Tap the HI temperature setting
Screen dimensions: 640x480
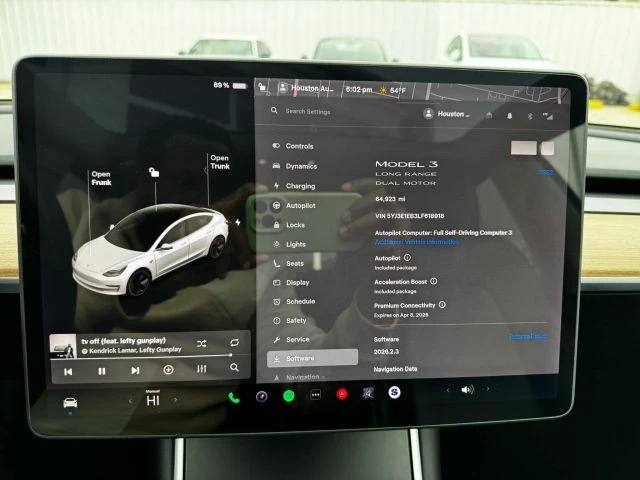point(153,400)
